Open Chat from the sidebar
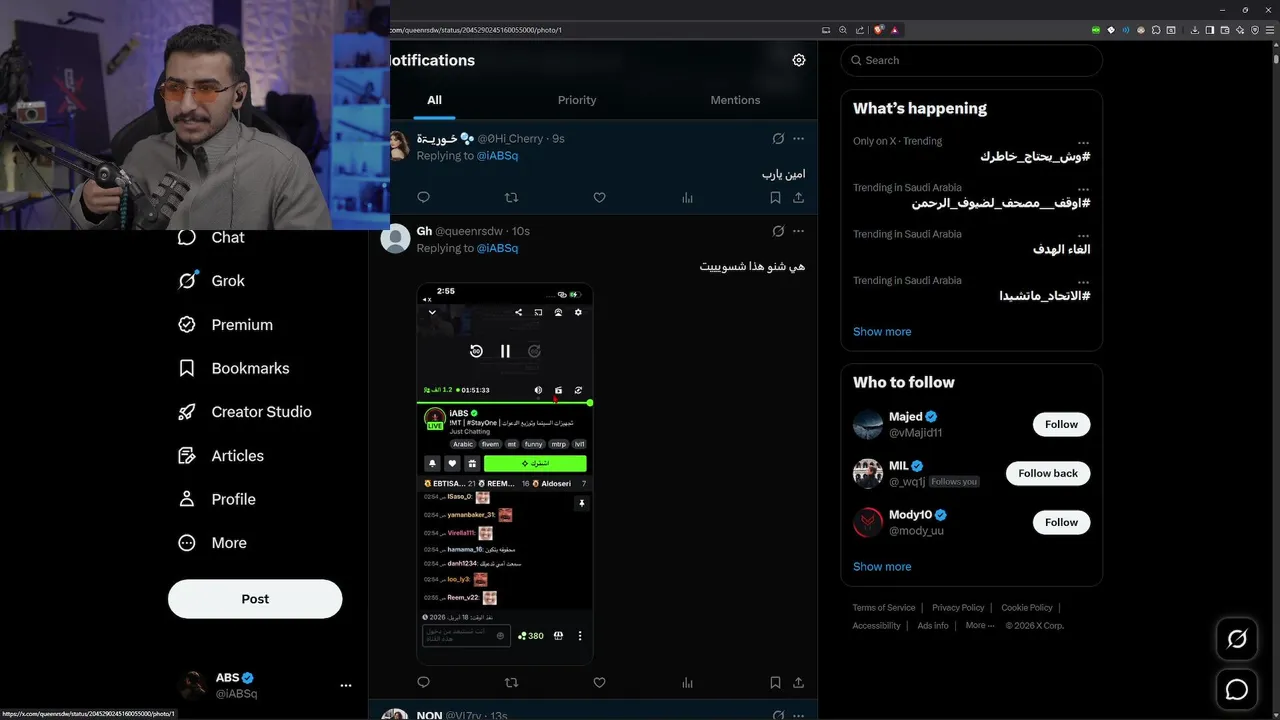Screen dimensions: 1280x720 211,238
